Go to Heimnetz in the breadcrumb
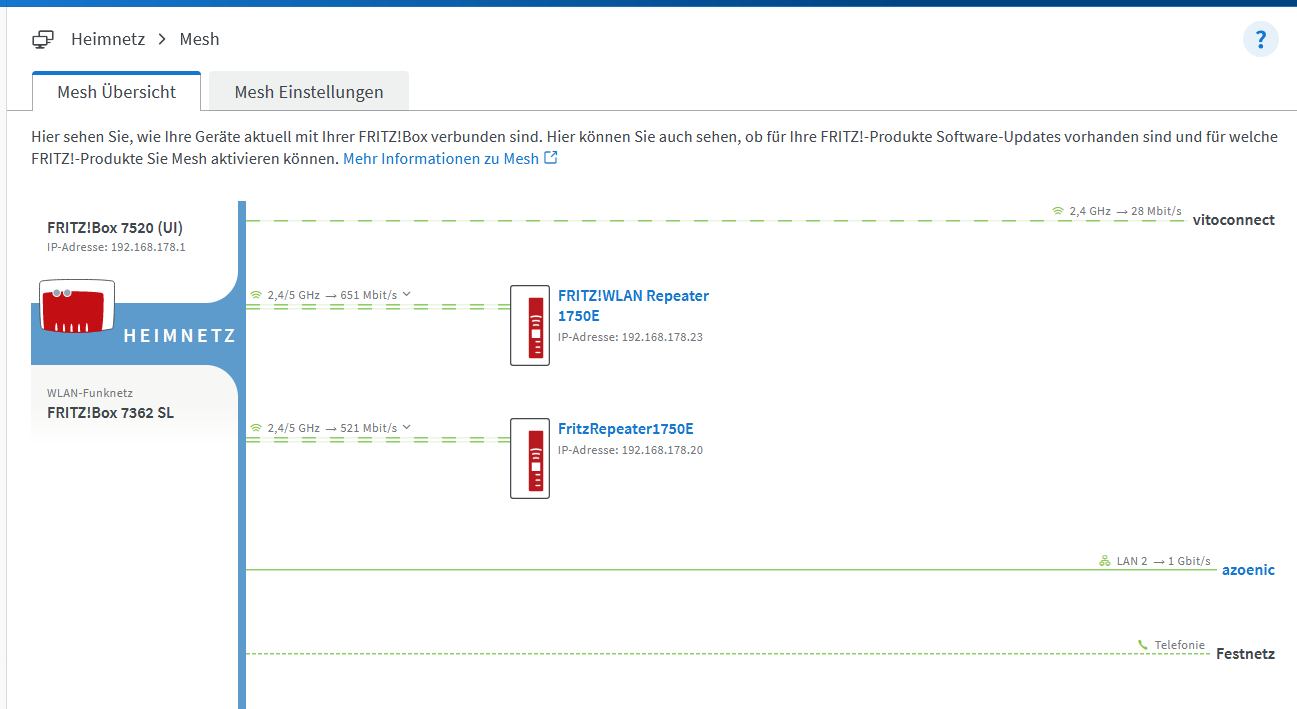 click(x=108, y=40)
